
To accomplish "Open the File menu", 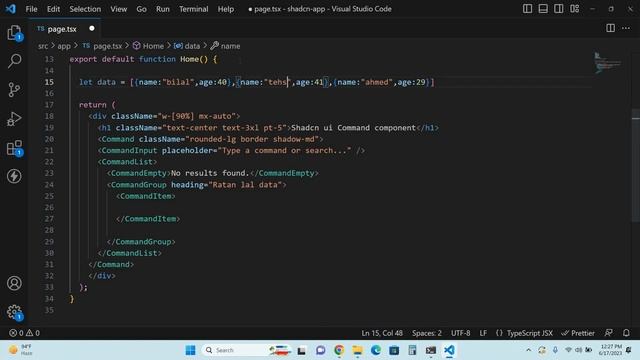I will click(x=31, y=9).
